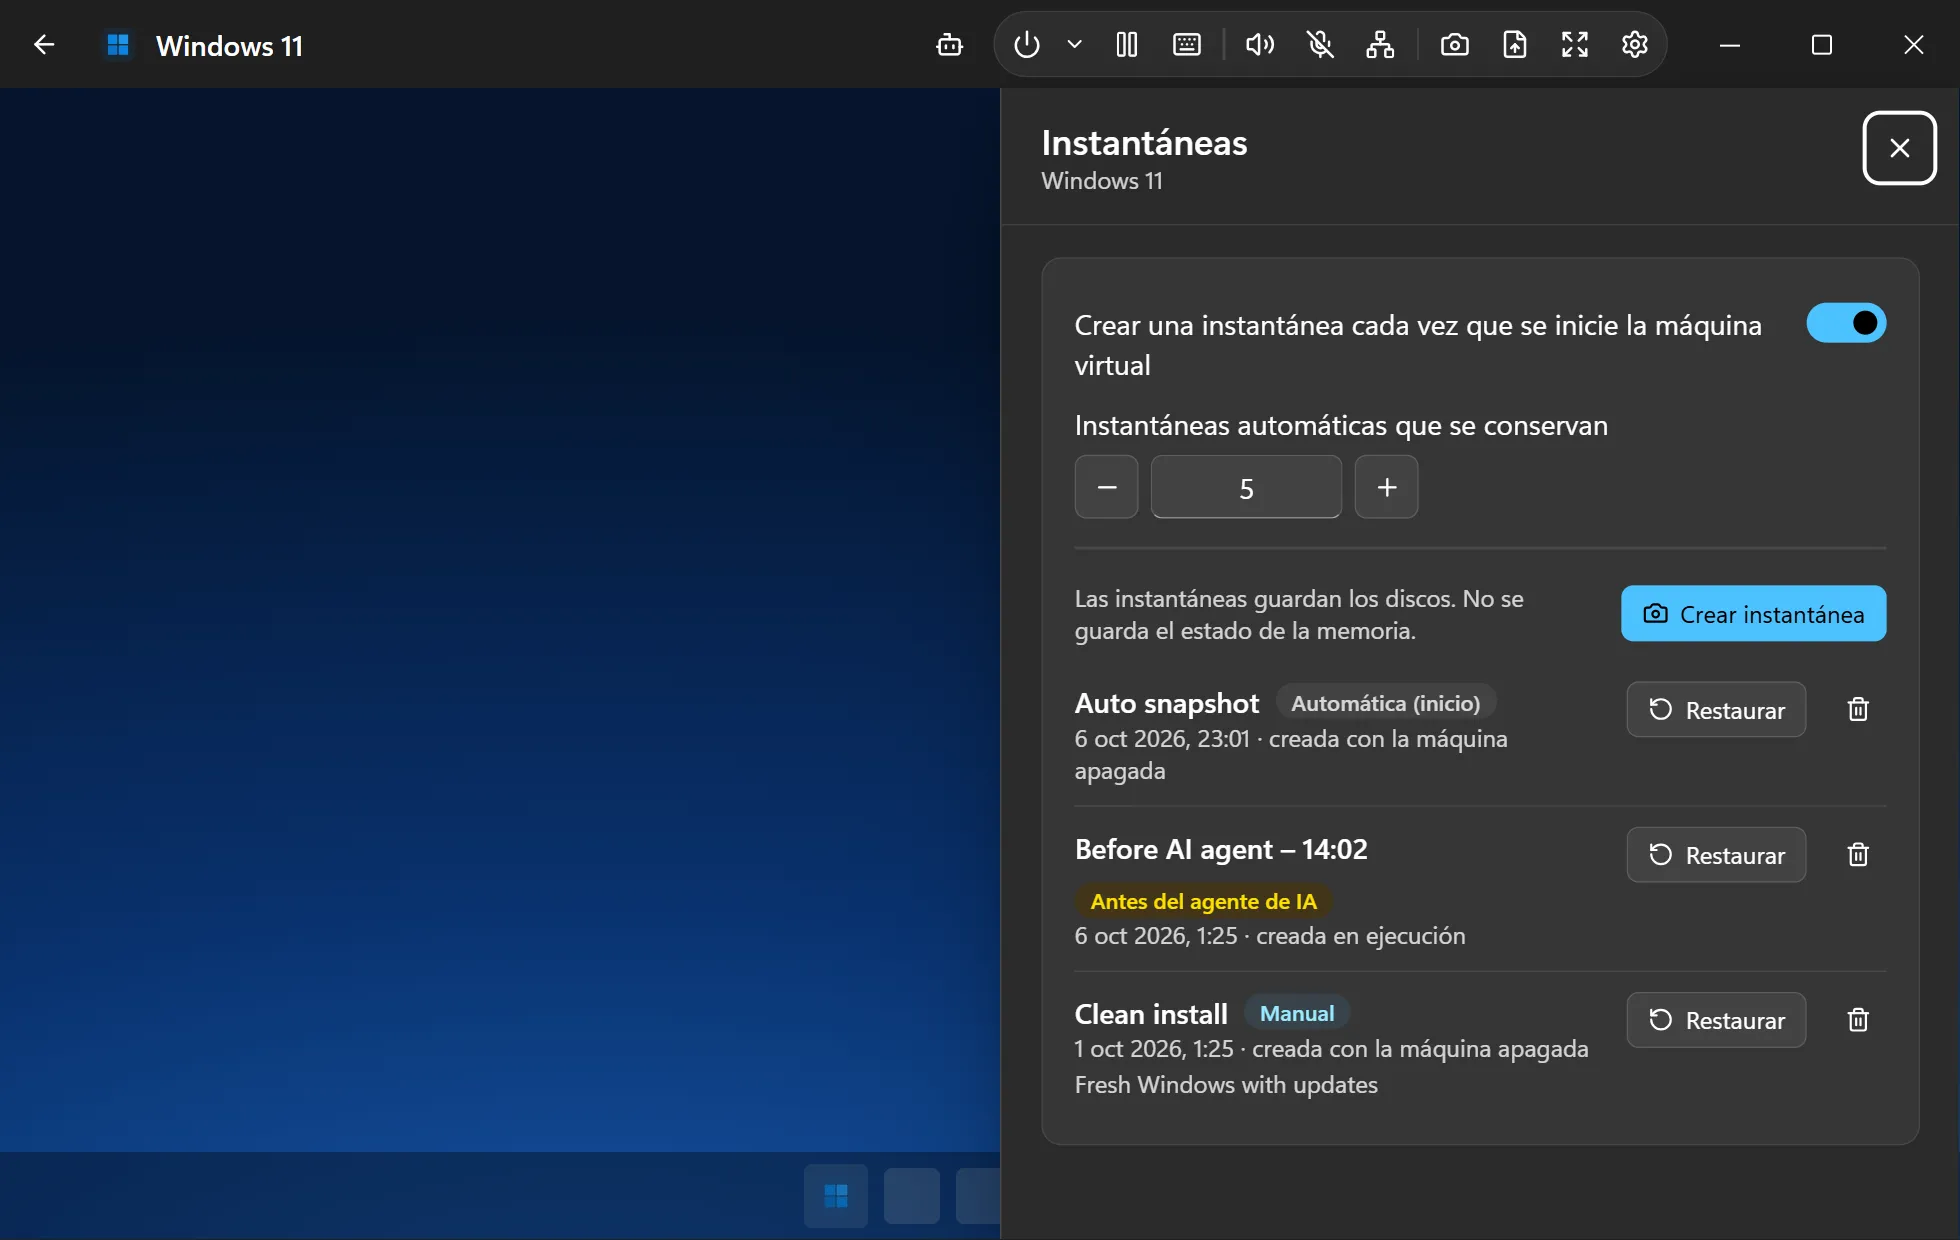1960x1240 pixels.
Task: Toggle the speaker audio icon
Action: point(1260,45)
